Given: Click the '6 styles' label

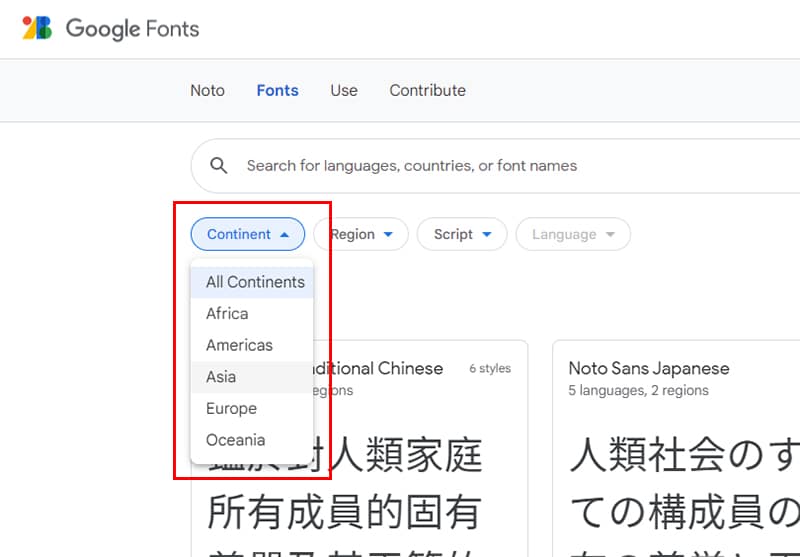Looking at the screenshot, I should click(490, 368).
